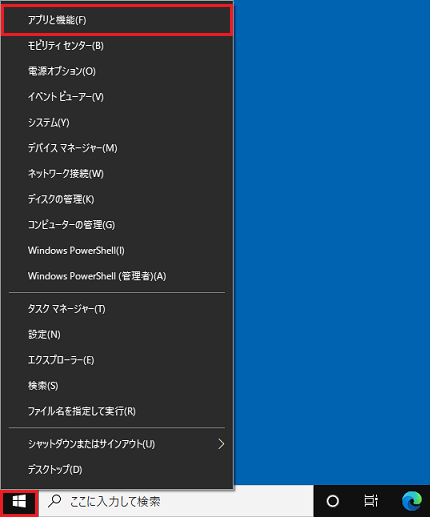Open Task View on the taskbar

pyautogui.click(x=371, y=501)
